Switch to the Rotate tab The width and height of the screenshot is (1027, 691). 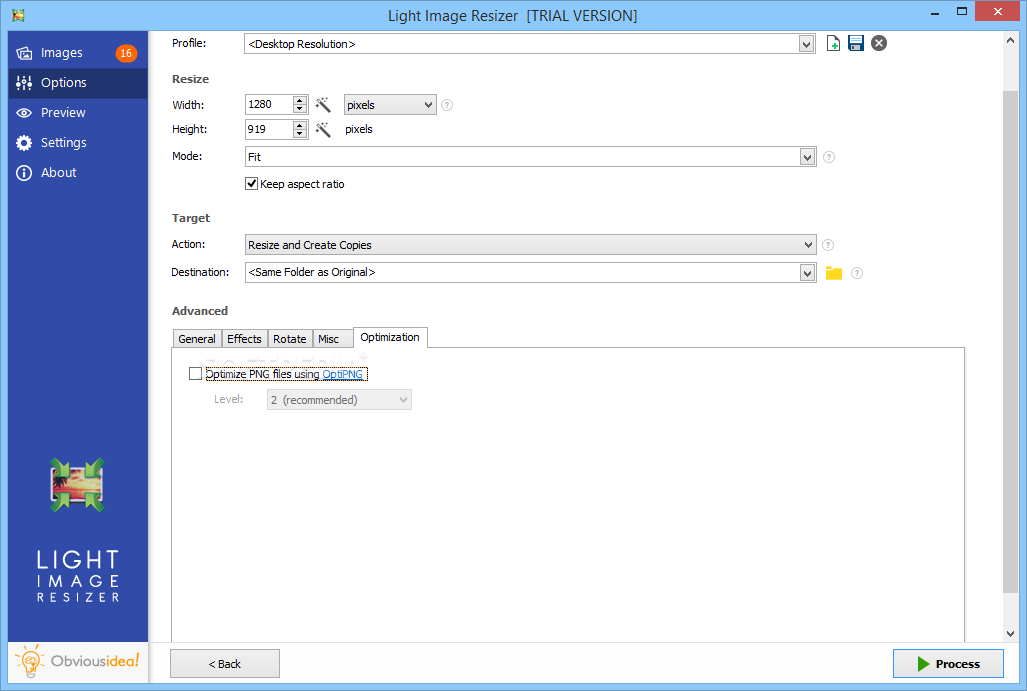tap(289, 339)
